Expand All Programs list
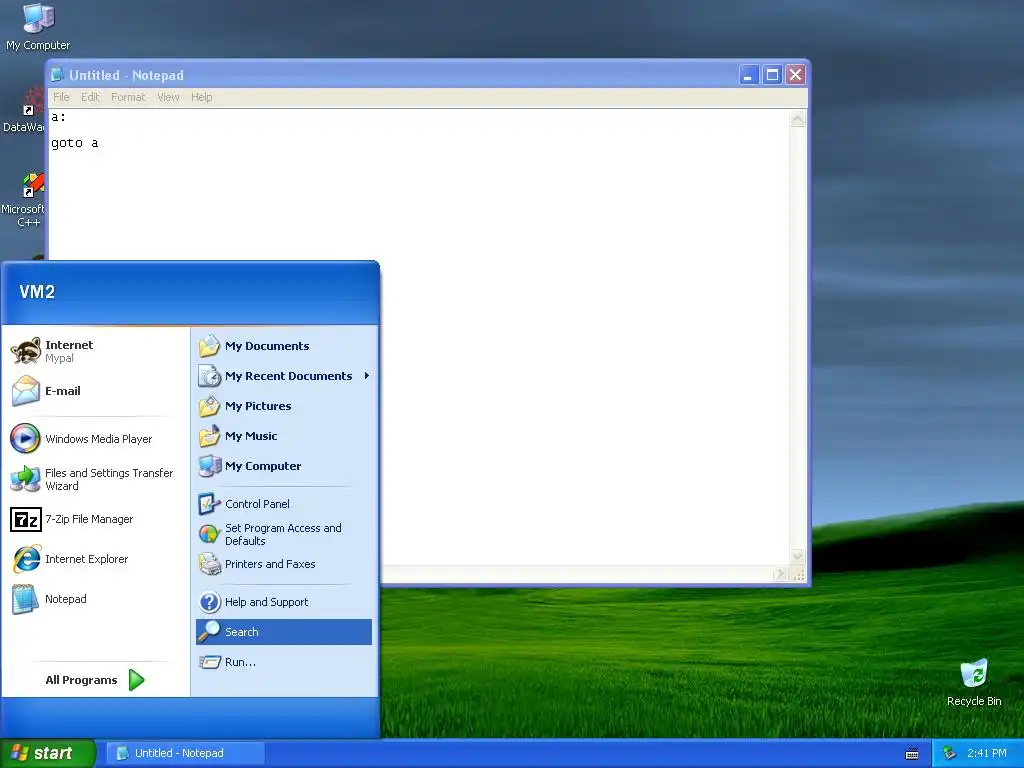 click(95, 680)
